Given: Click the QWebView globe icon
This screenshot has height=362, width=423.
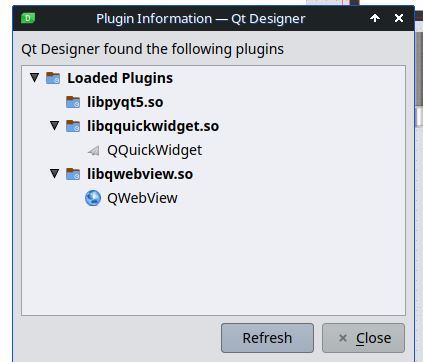Looking at the screenshot, I should 93,198.
